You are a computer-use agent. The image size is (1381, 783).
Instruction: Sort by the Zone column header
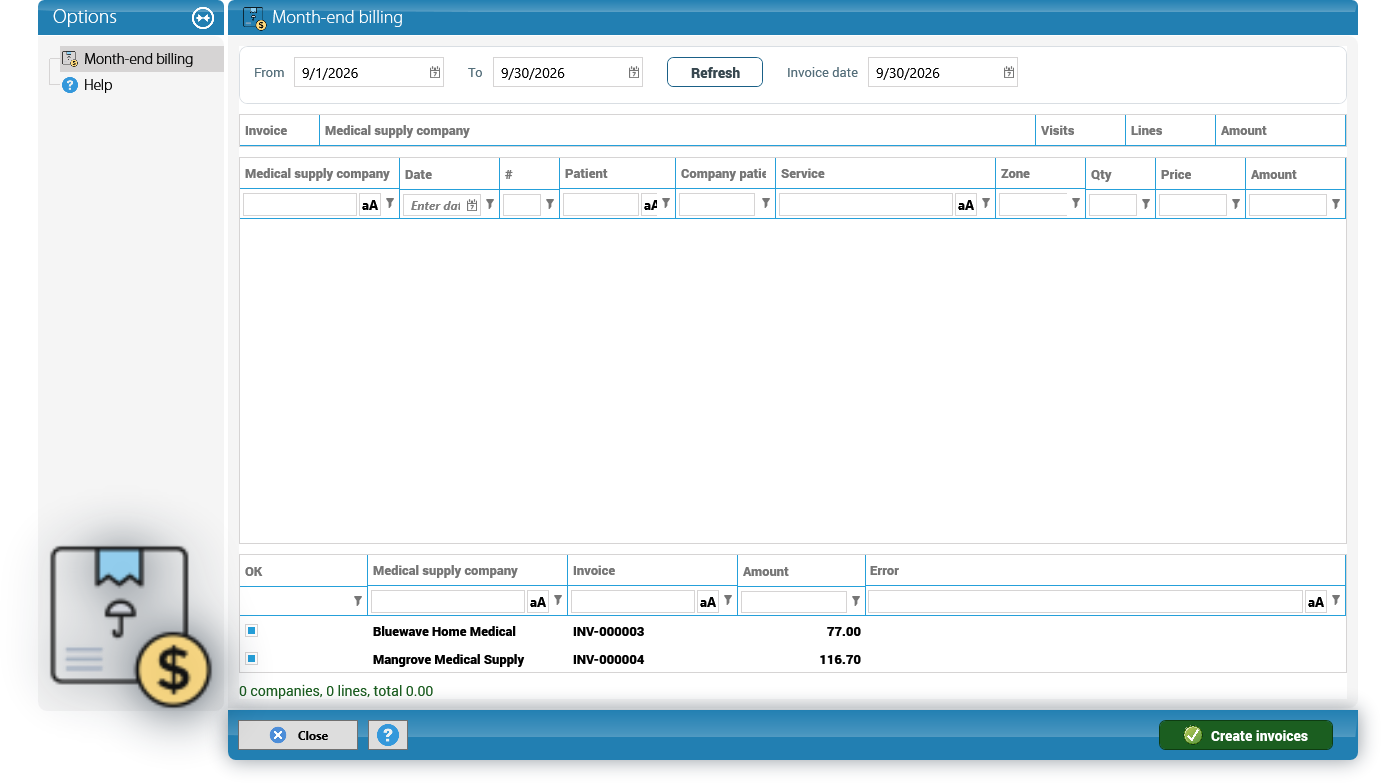pyautogui.click(x=1041, y=174)
